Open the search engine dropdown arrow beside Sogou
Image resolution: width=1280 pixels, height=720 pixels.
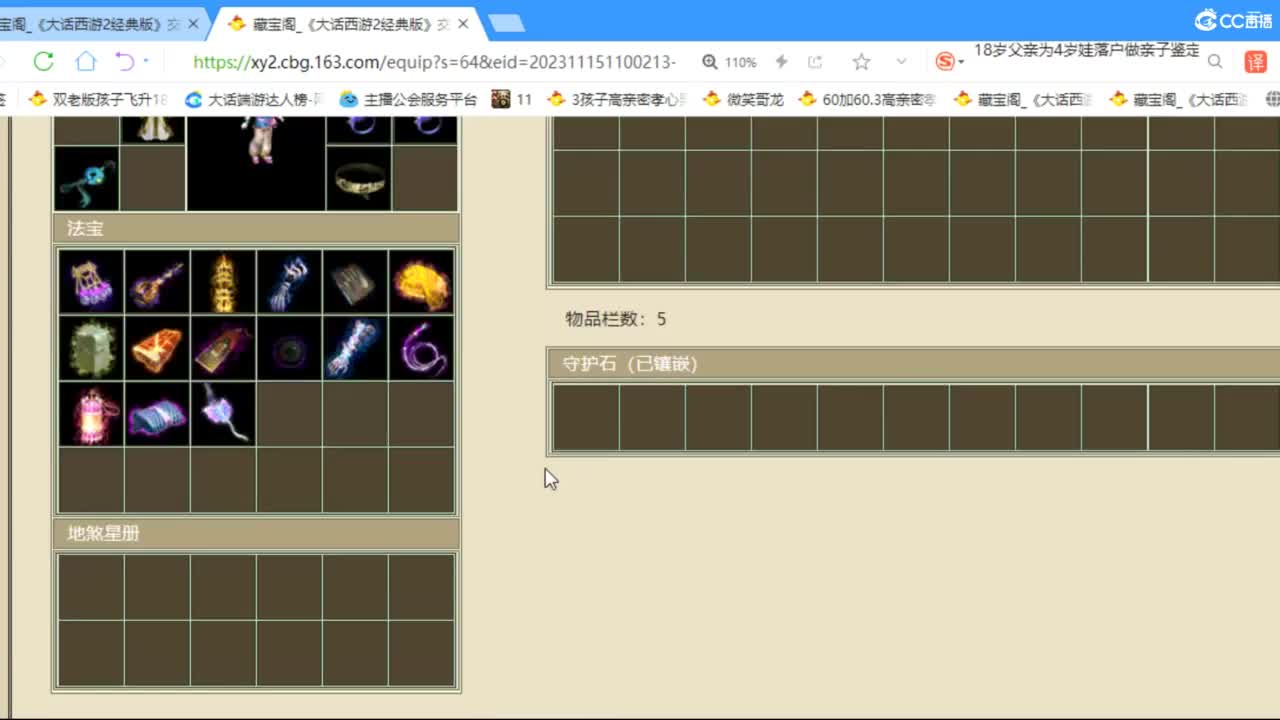click(961, 62)
